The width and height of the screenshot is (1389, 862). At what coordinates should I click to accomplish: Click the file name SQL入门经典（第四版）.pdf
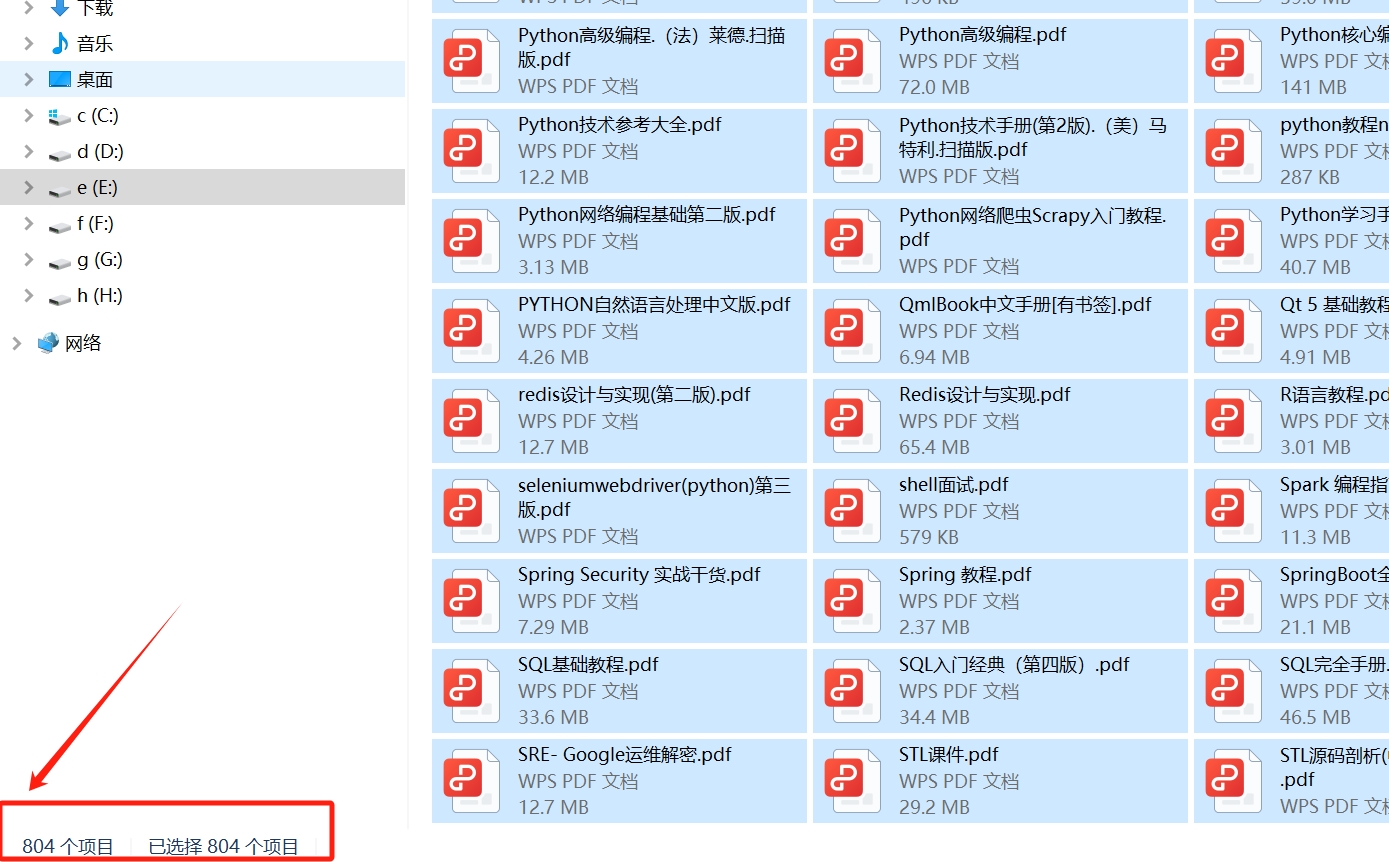tap(1014, 665)
